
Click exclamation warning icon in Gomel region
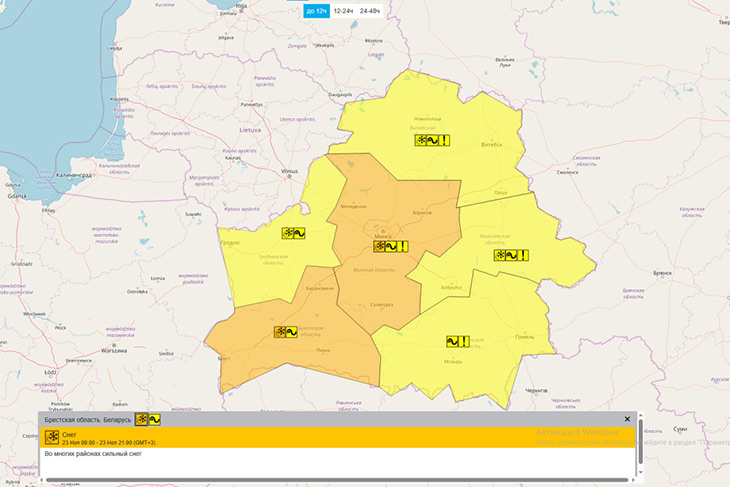tap(464, 341)
